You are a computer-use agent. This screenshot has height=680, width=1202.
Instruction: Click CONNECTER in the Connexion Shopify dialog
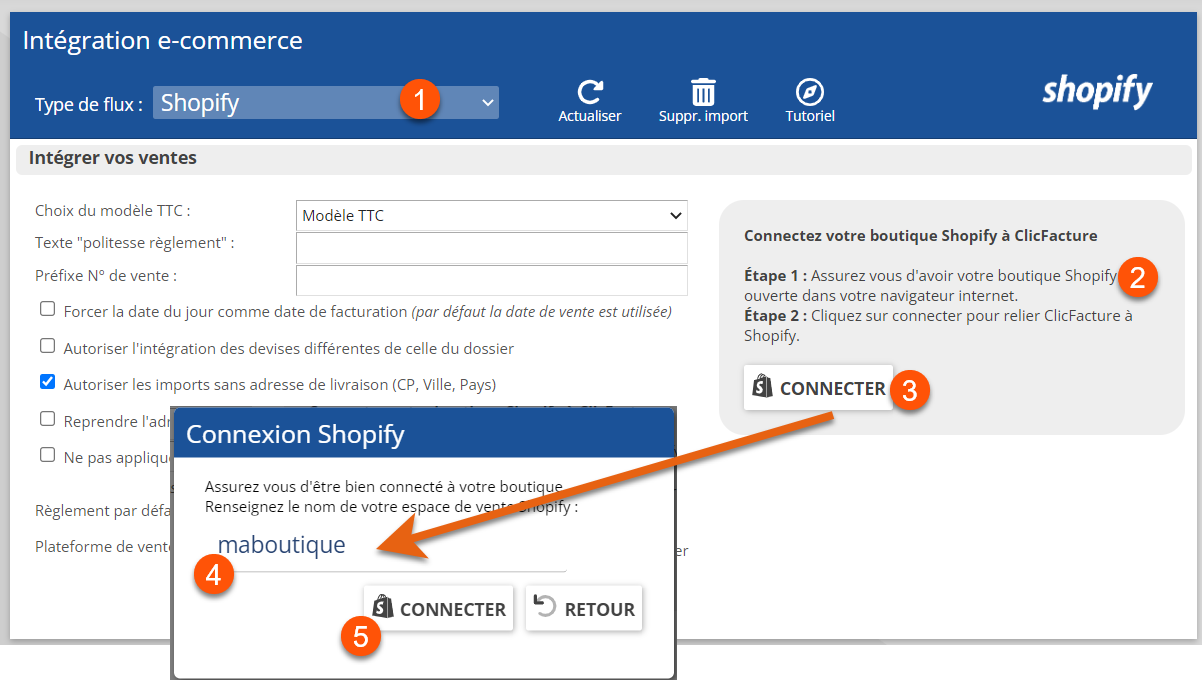point(438,608)
